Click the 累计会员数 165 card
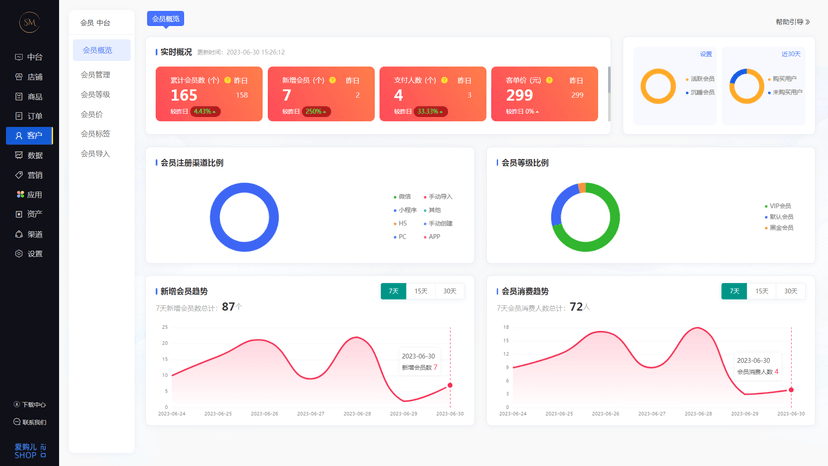Viewport: 828px width, 466px height. tap(209, 94)
